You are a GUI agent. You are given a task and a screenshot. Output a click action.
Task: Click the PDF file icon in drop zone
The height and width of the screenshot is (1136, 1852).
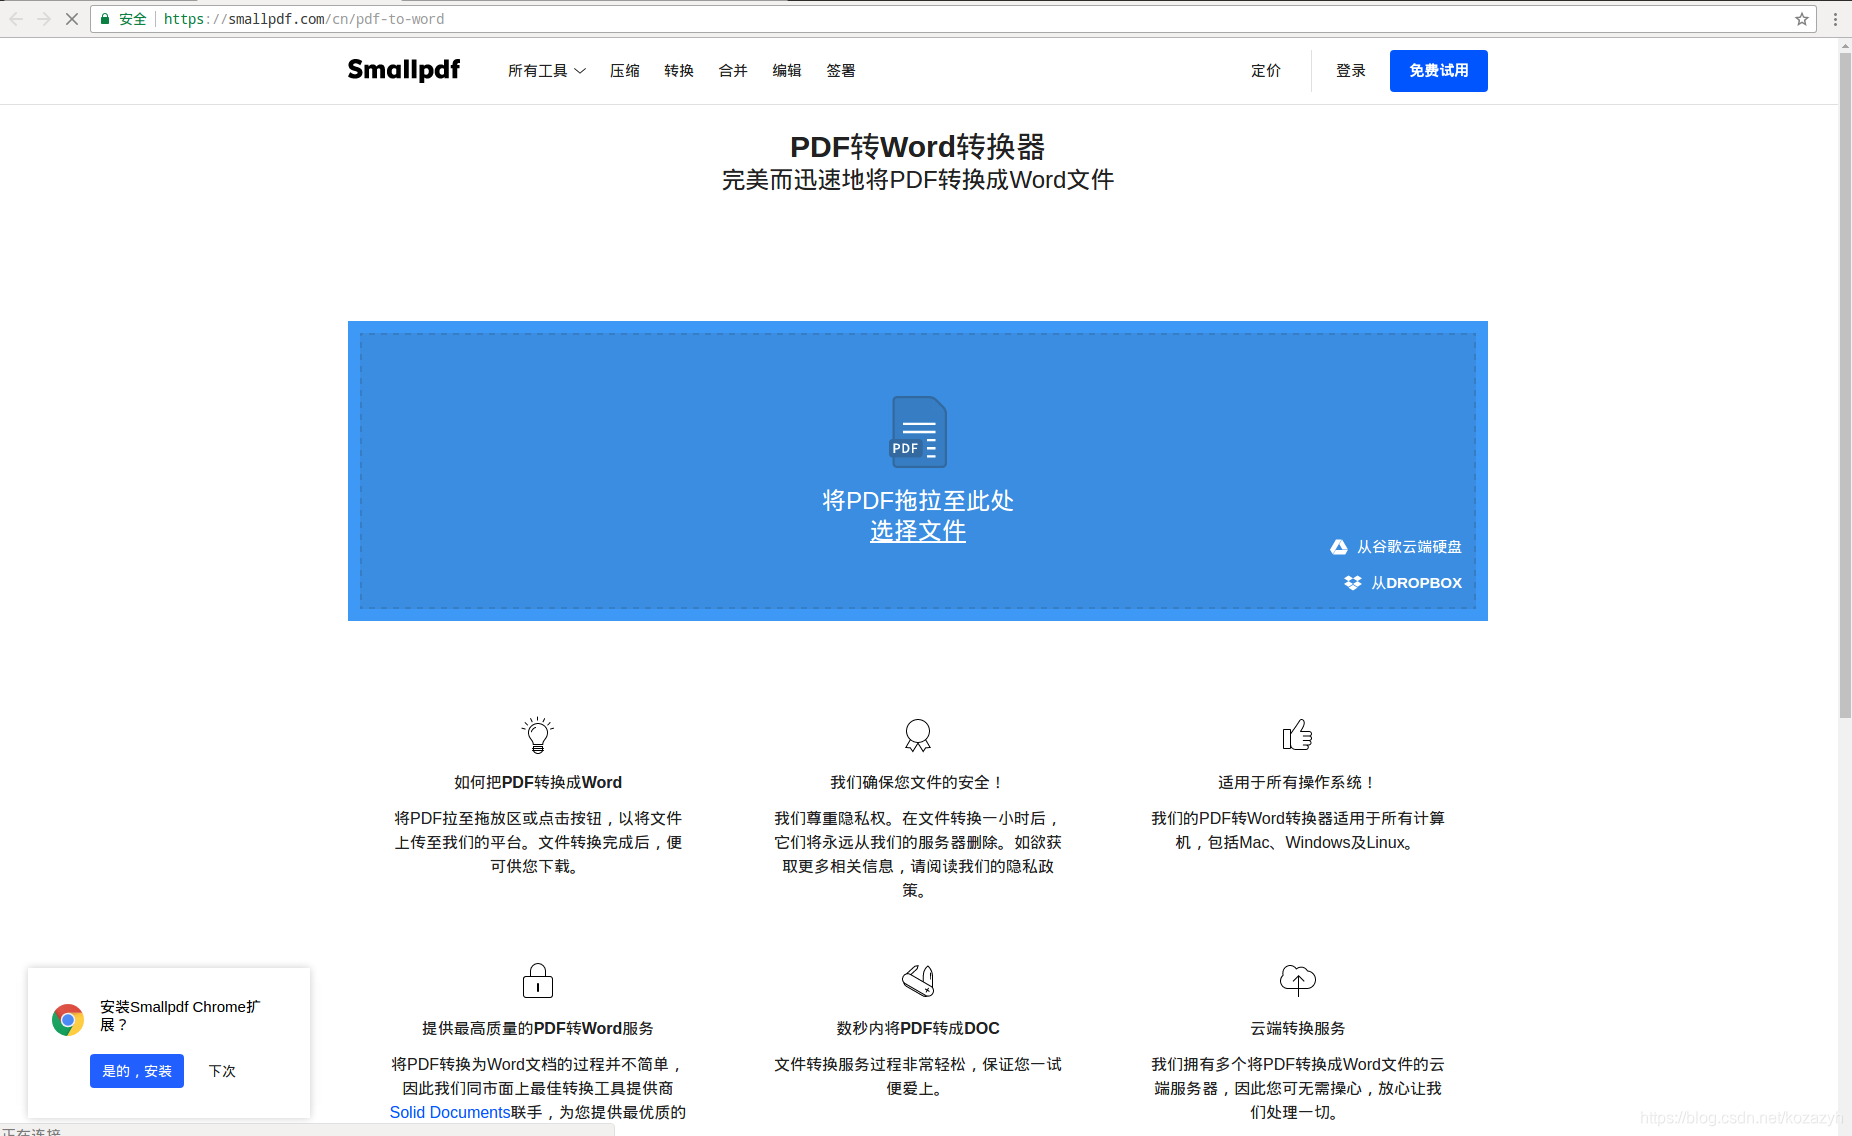pos(918,432)
